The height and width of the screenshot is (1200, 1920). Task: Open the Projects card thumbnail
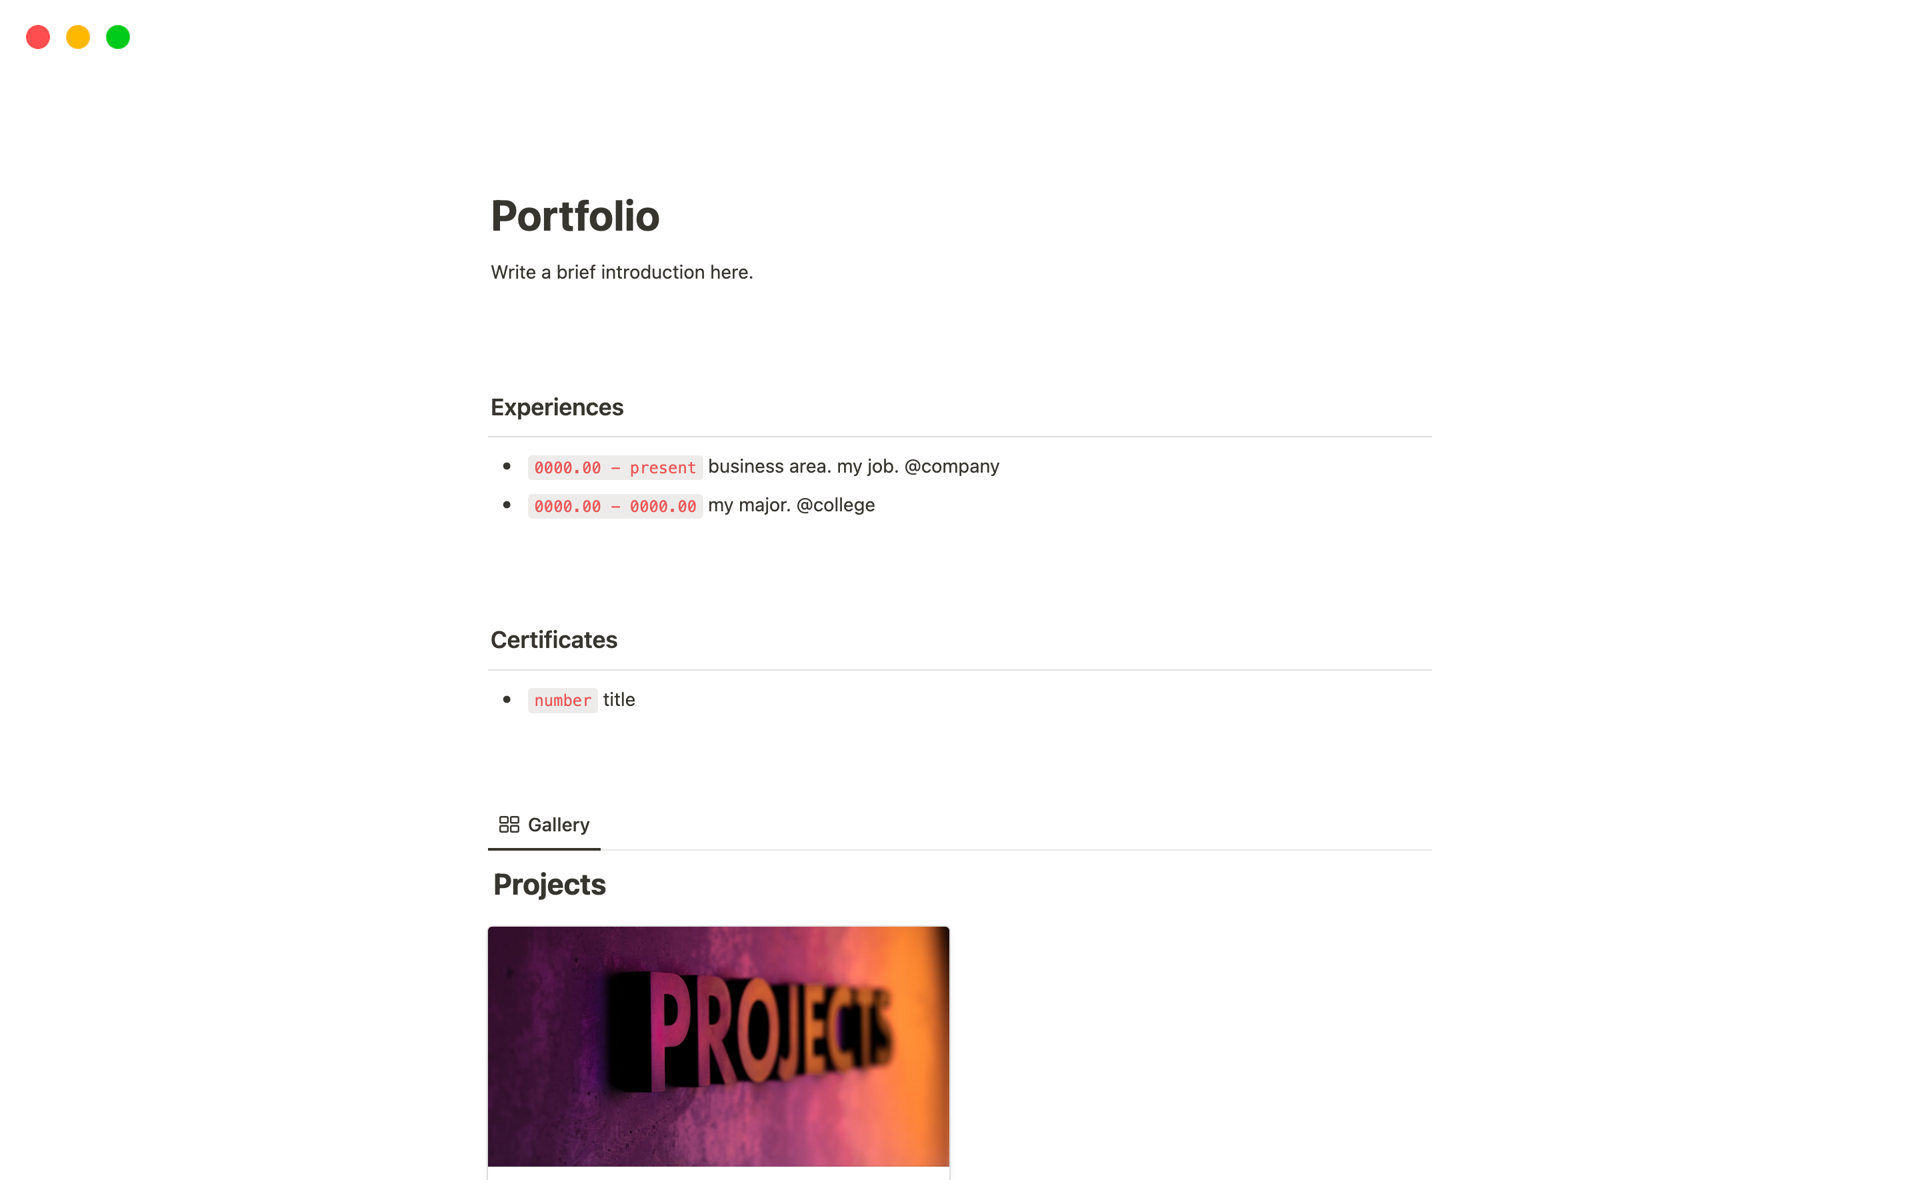click(x=718, y=1046)
